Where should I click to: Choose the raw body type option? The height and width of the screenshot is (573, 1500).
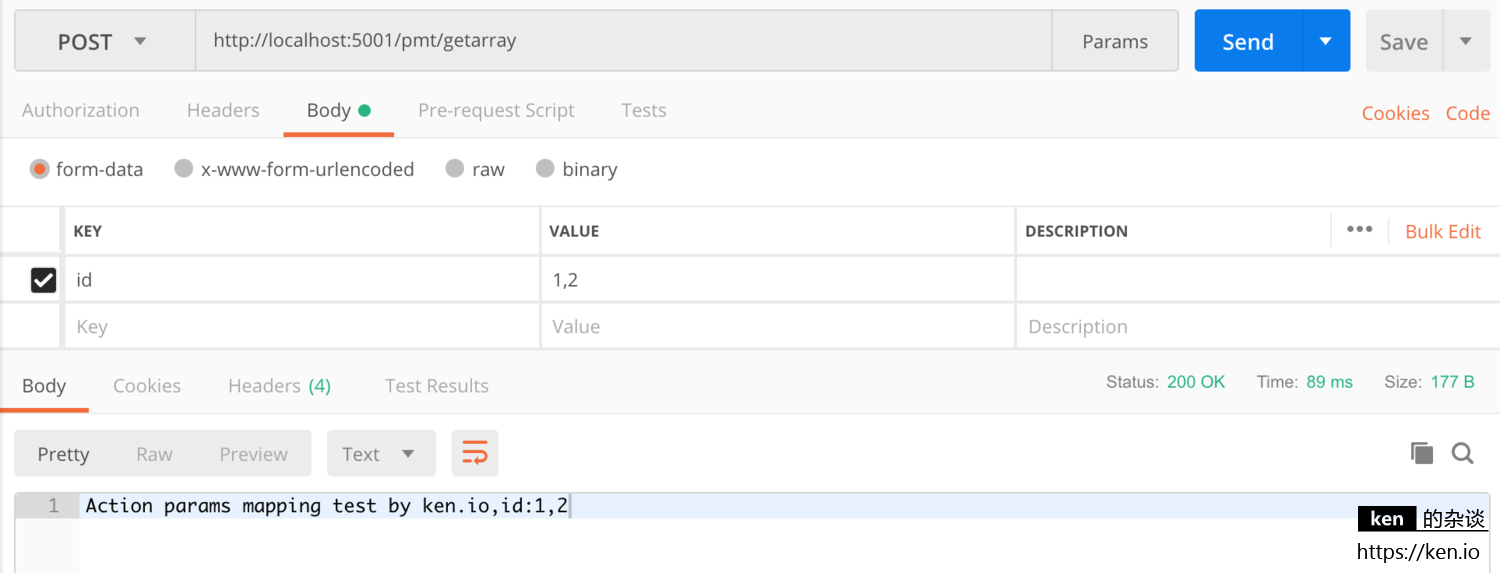[455, 169]
